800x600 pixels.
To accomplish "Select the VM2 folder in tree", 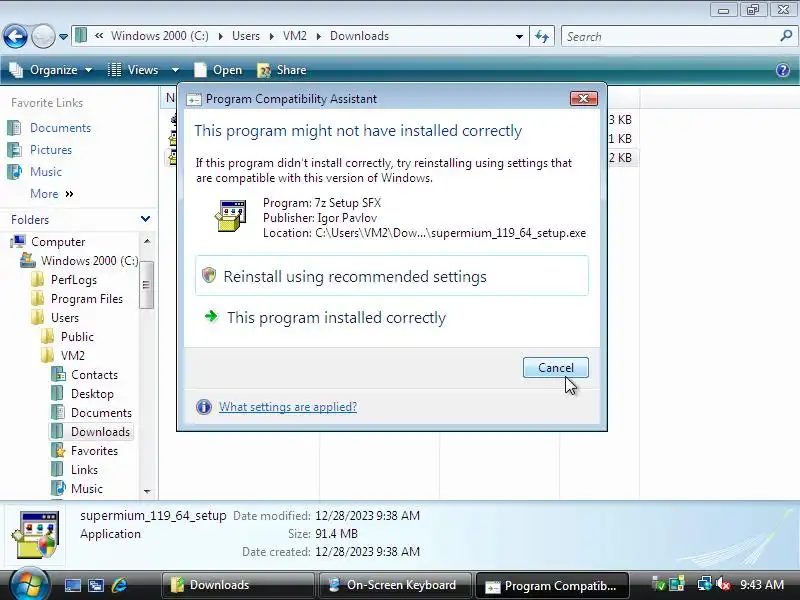I will coord(72,356).
